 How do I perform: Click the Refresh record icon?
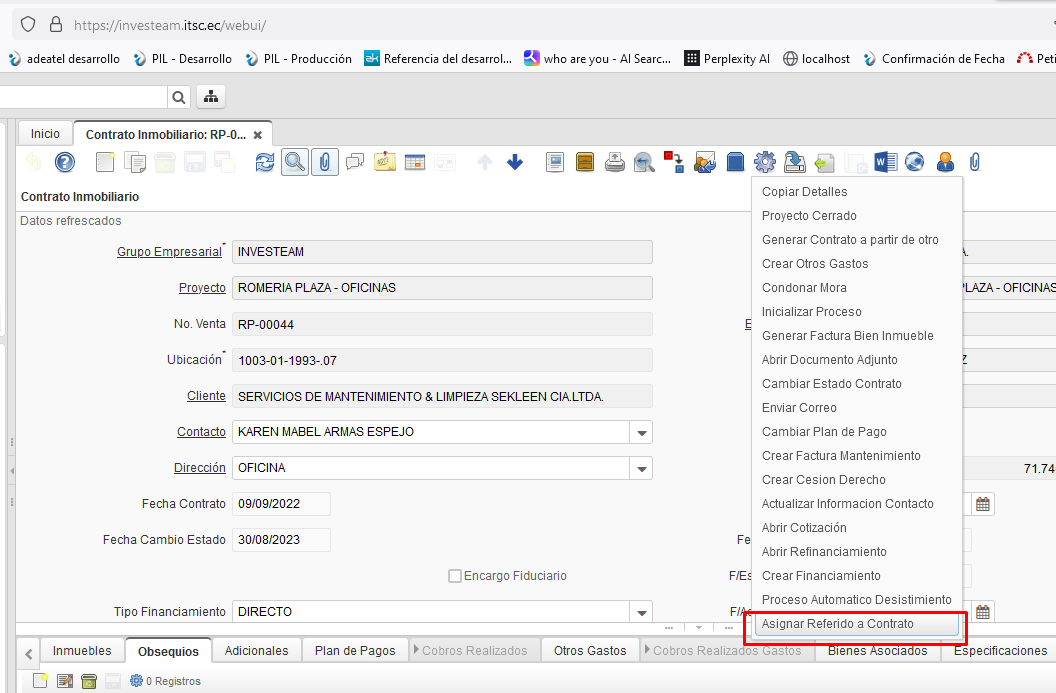[x=264, y=162]
